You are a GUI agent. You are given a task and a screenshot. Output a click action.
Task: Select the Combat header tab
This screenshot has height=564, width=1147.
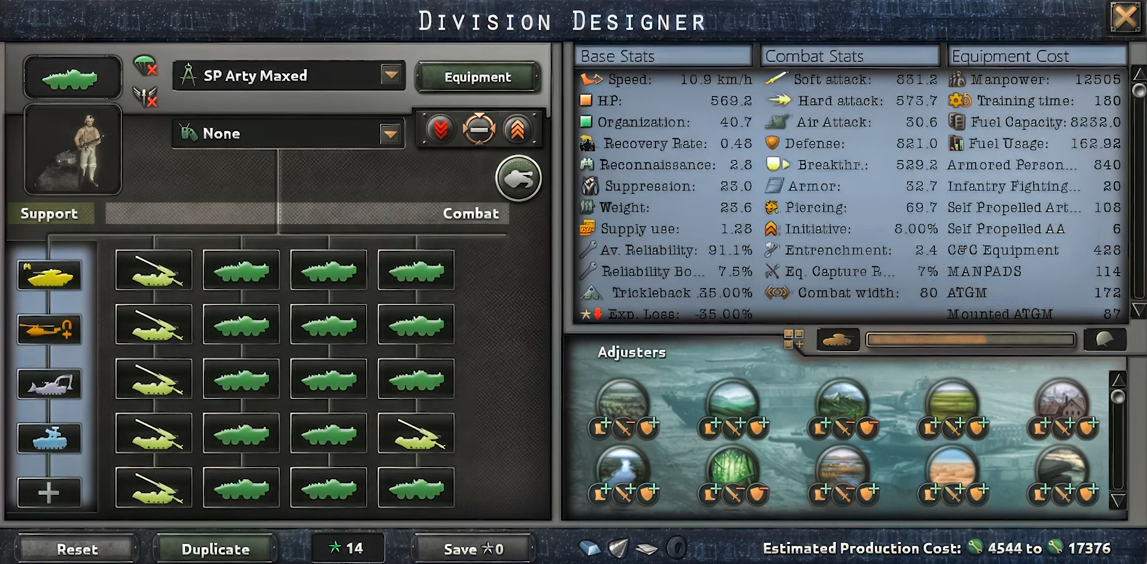pyautogui.click(x=471, y=214)
